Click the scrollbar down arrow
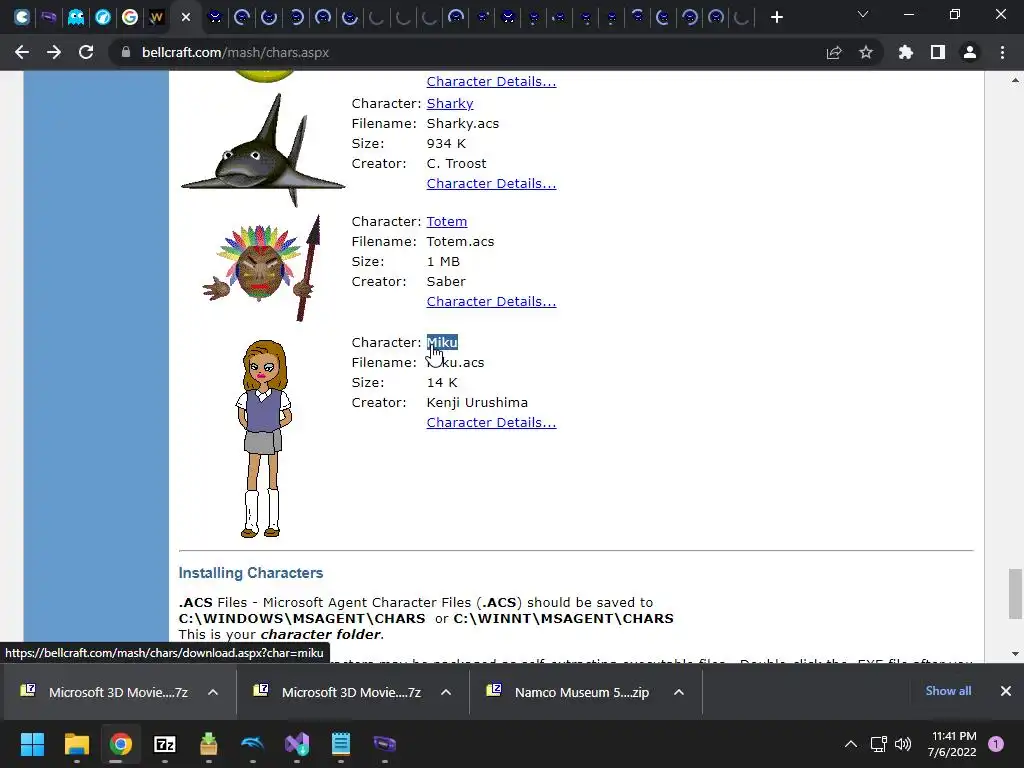Screen dimensions: 1024x768 (x=1015, y=653)
